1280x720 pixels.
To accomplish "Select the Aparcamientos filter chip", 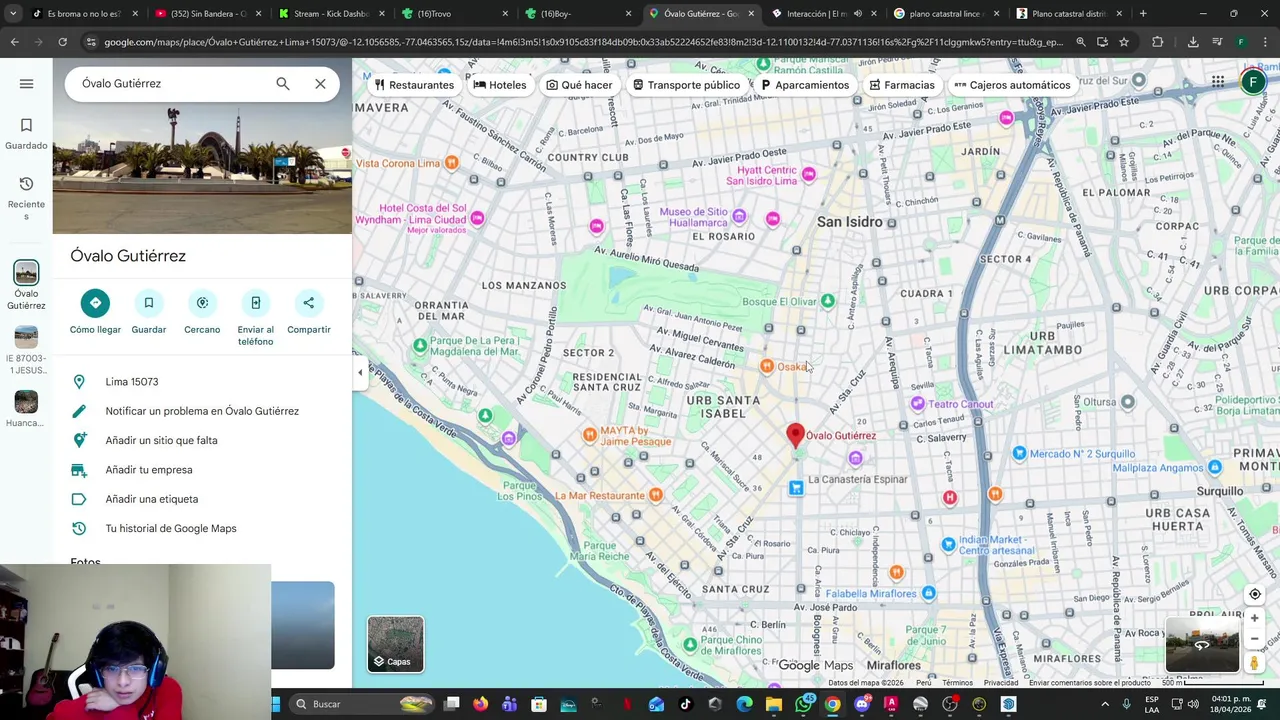I will point(805,85).
